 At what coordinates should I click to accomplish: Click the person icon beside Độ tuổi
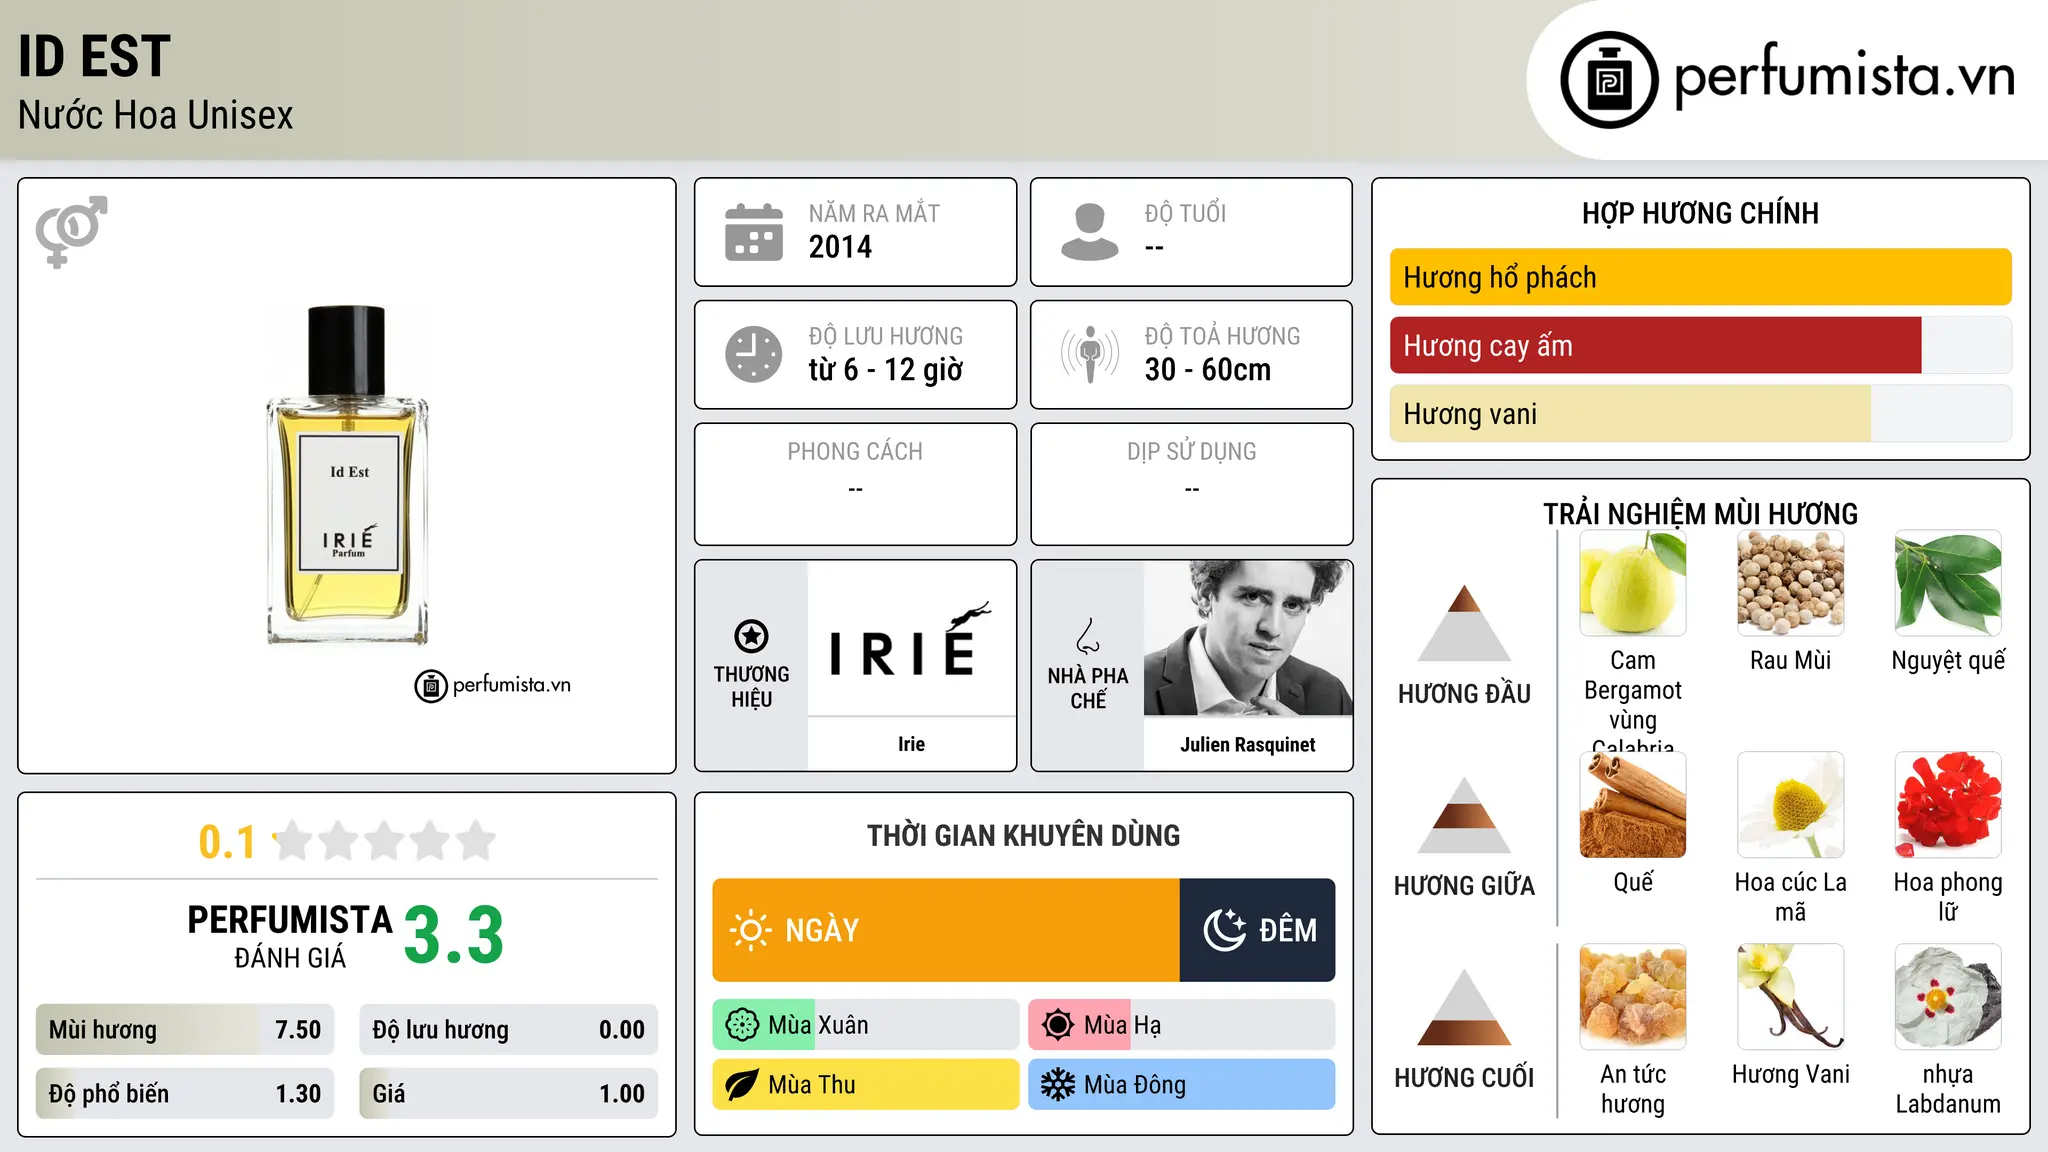coord(1090,232)
